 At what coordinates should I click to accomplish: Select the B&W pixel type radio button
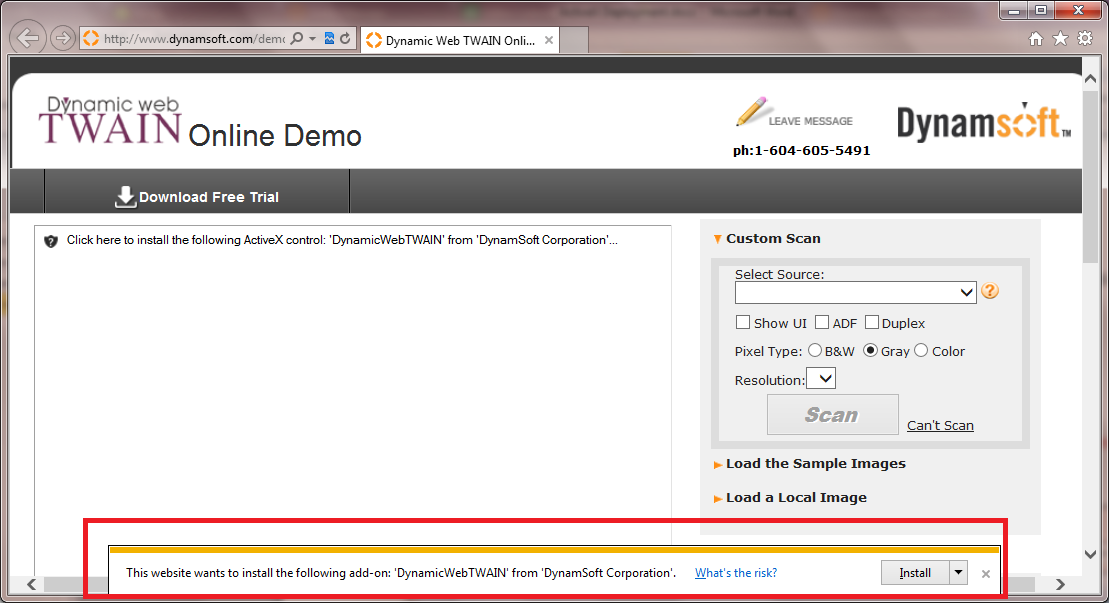tap(815, 351)
